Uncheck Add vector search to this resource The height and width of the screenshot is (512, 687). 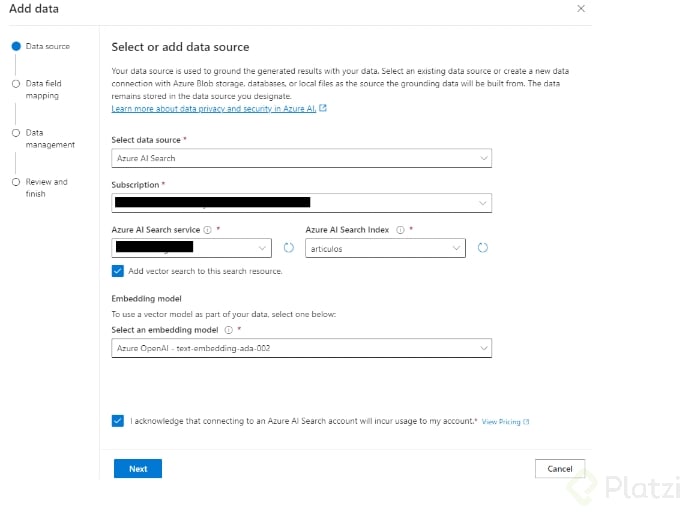[118, 271]
